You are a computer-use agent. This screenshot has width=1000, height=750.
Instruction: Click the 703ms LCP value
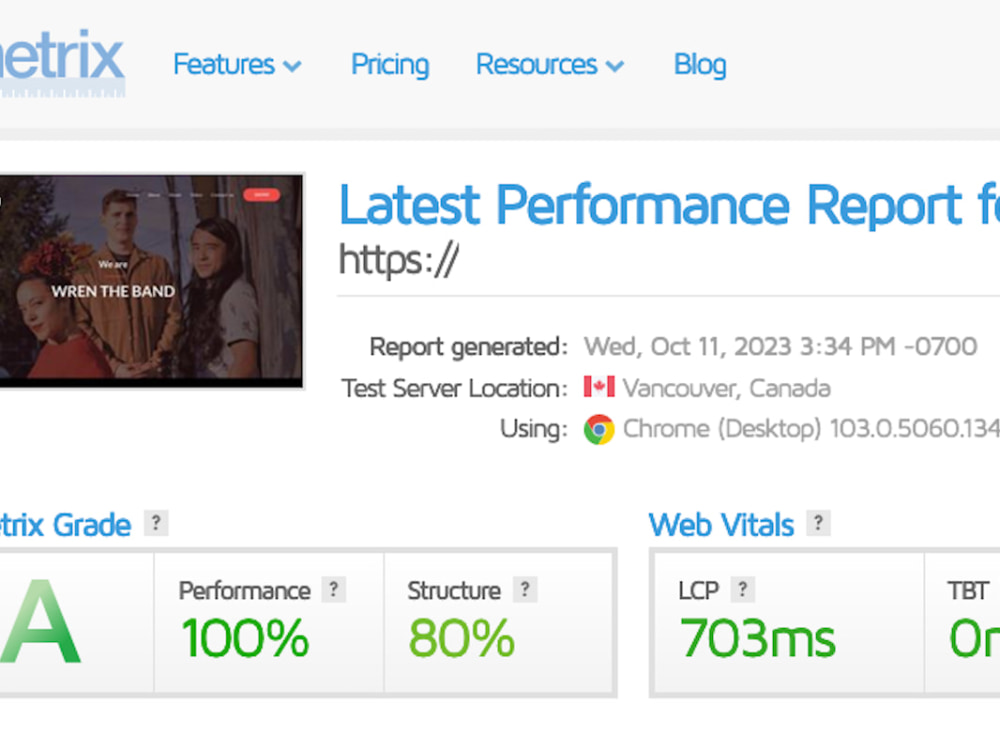[757, 638]
